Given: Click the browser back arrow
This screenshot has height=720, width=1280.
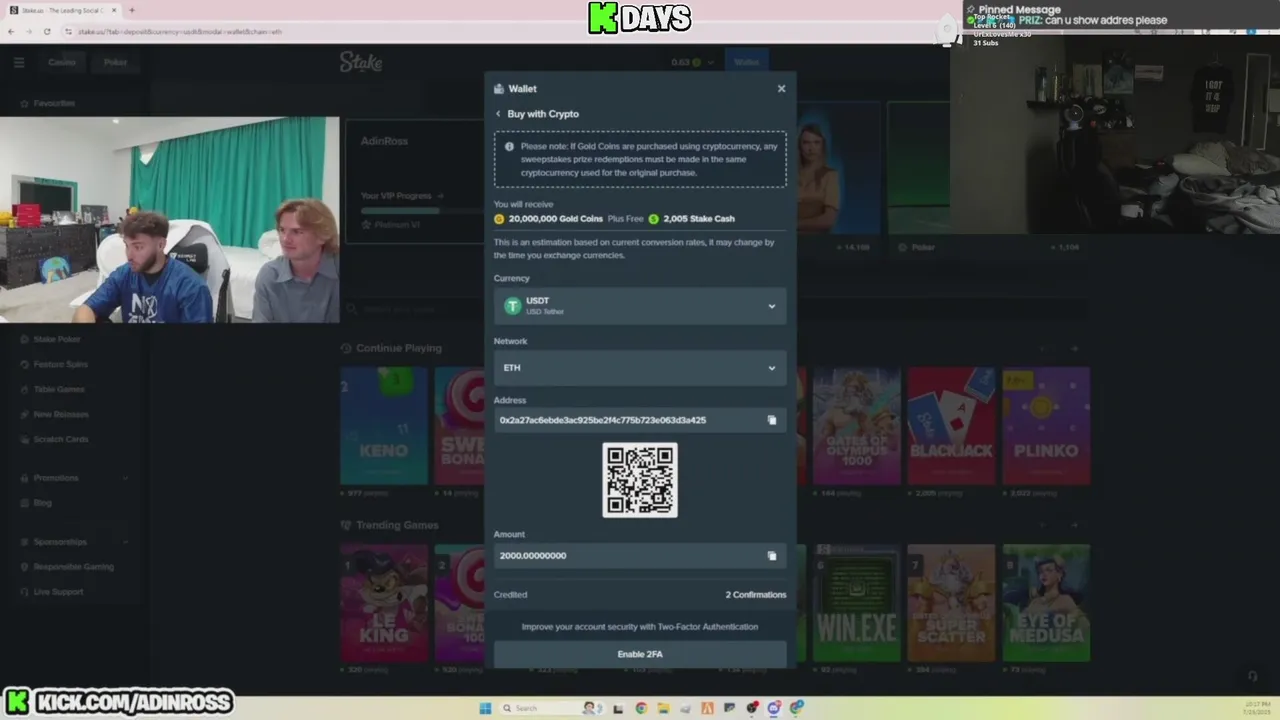Looking at the screenshot, I should [x=11, y=31].
